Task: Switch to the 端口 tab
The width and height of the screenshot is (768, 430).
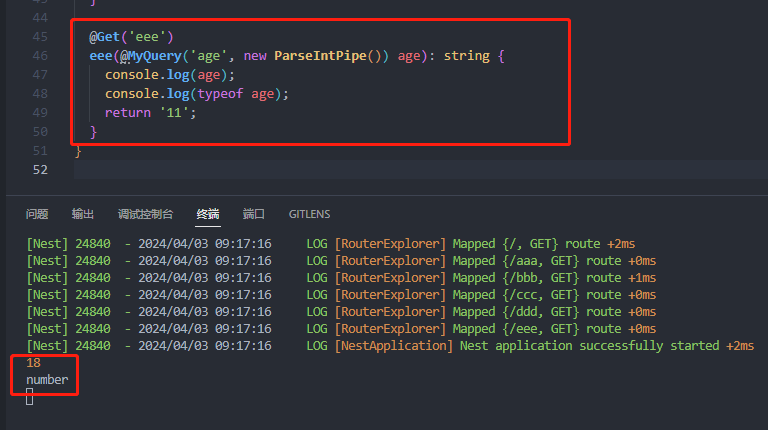Action: coord(254,215)
